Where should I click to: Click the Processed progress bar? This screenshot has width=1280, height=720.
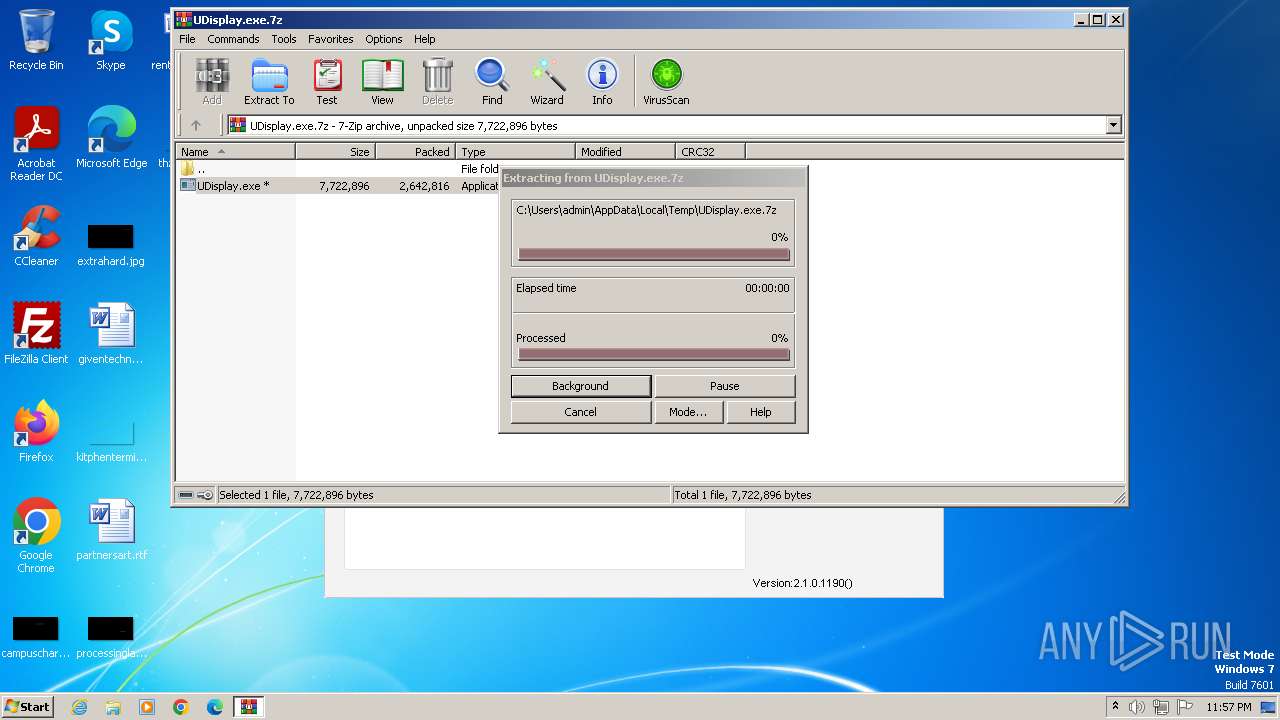click(654, 354)
